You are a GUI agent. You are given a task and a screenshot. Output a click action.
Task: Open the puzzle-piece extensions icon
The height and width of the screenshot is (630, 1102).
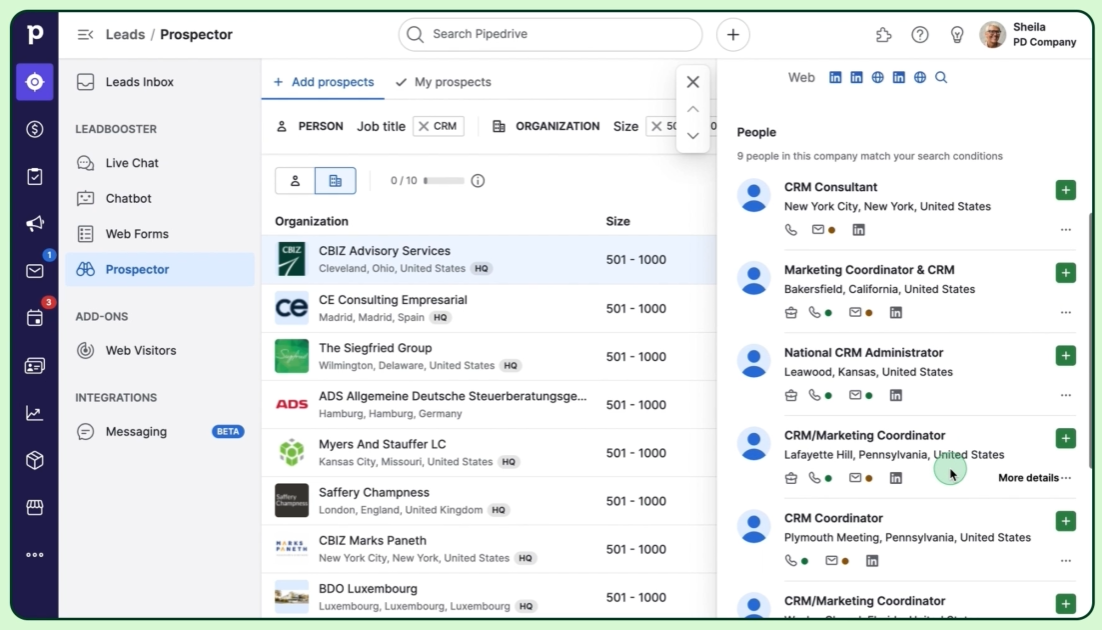click(x=883, y=34)
